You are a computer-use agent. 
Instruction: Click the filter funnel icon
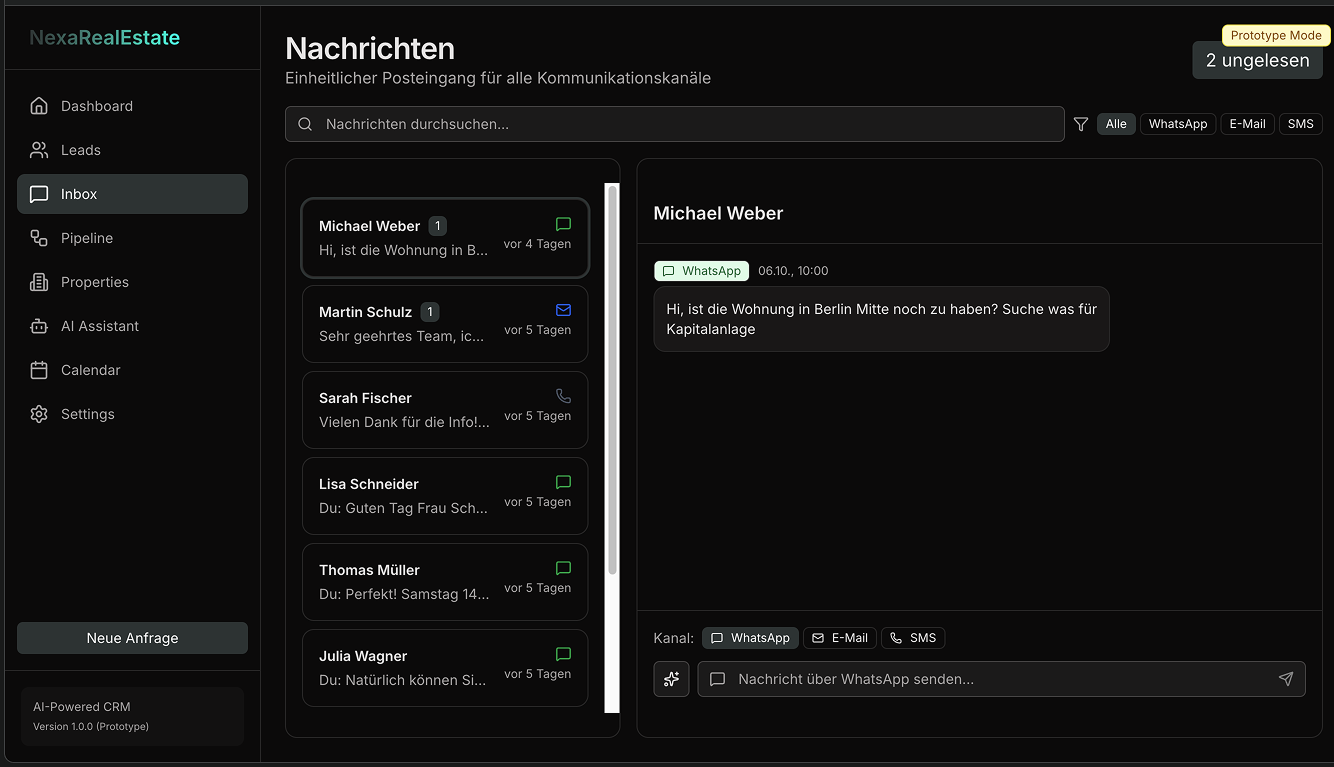click(x=1081, y=124)
